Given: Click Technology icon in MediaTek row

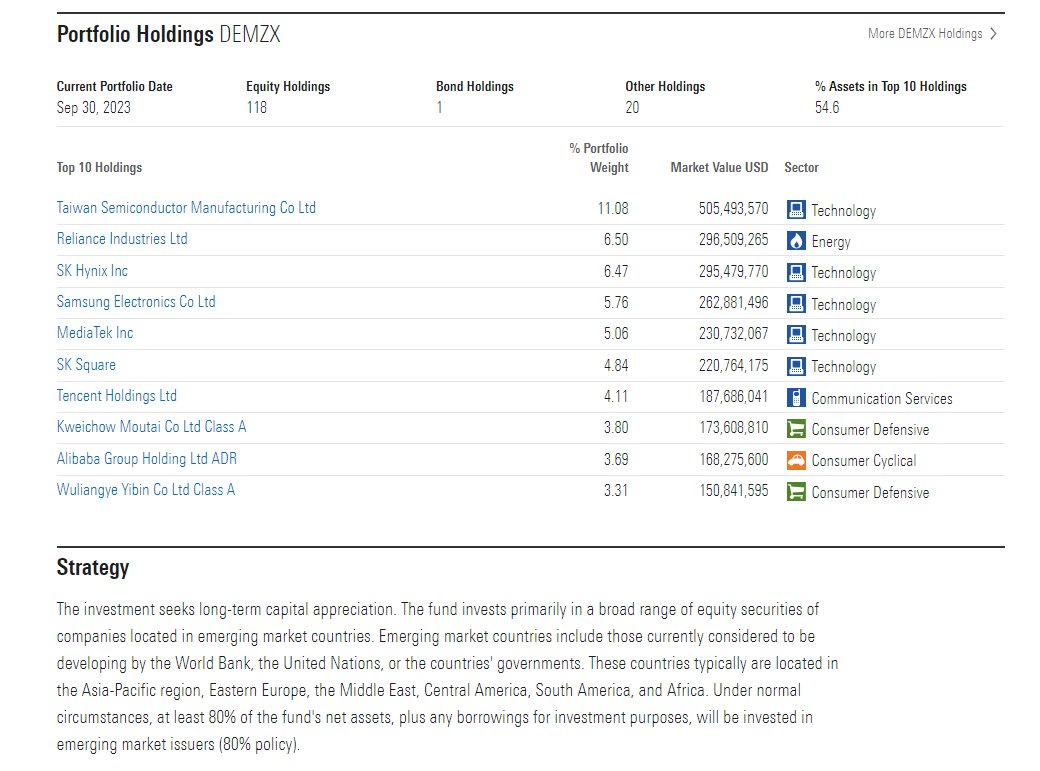Looking at the screenshot, I should (x=796, y=335).
